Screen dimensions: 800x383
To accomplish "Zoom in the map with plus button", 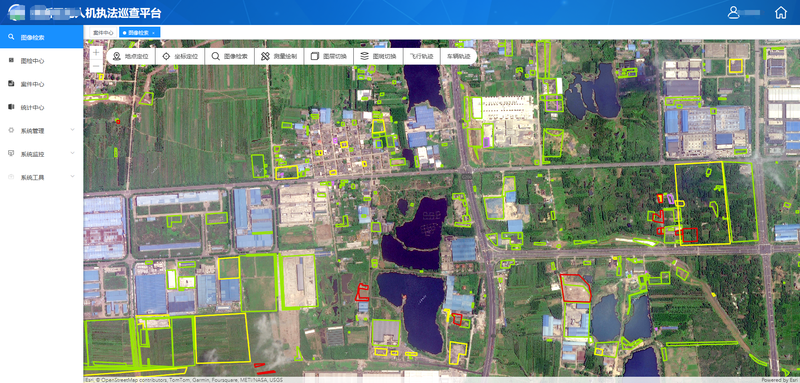I will click(x=96, y=53).
